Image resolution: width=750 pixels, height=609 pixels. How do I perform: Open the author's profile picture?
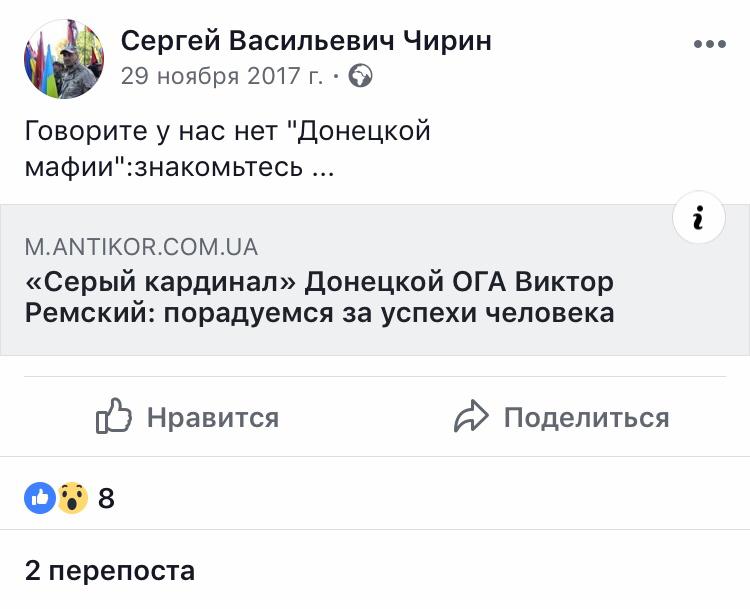tap(64, 59)
